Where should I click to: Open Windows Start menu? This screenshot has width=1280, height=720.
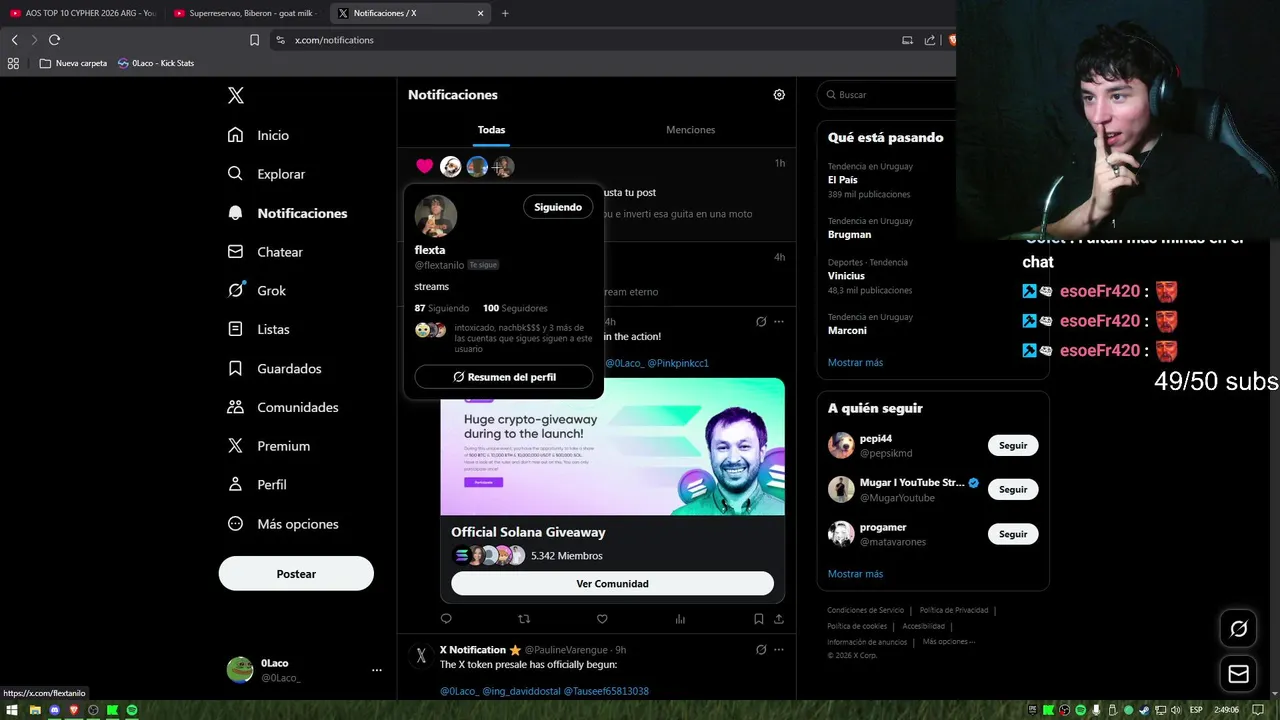pyautogui.click(x=14, y=710)
